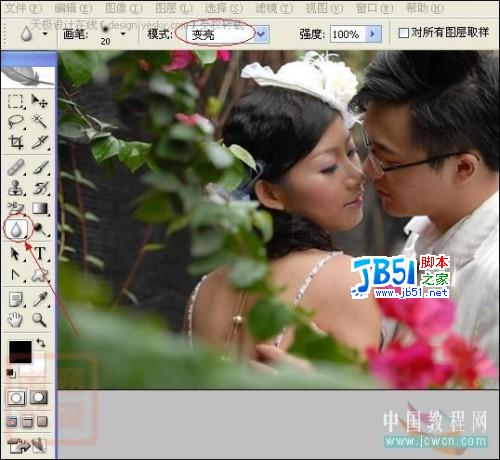The image size is (500, 460).
Task: Open the 图层(L) menu
Action: [x=174, y=8]
